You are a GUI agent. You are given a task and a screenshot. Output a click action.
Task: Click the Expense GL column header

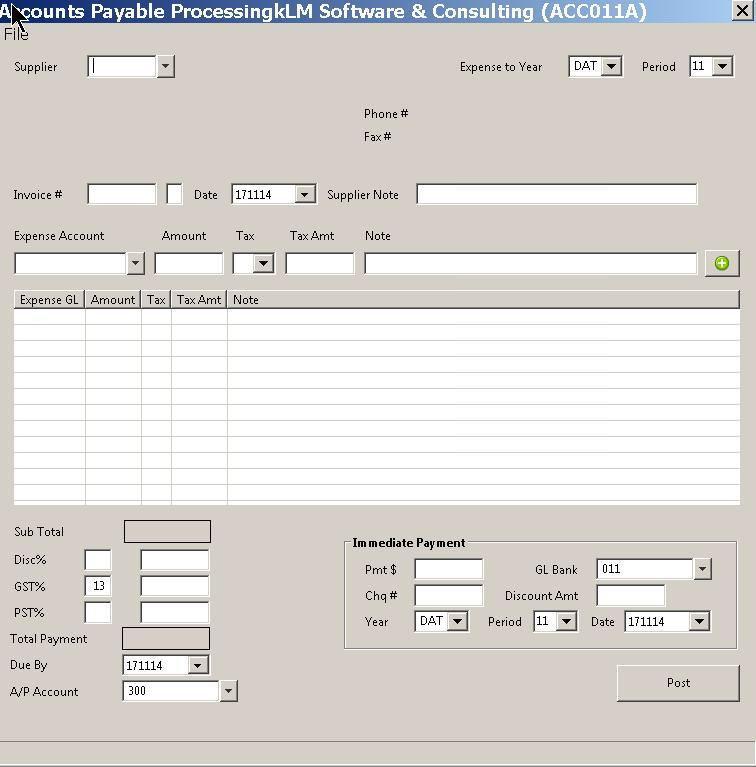click(x=49, y=300)
